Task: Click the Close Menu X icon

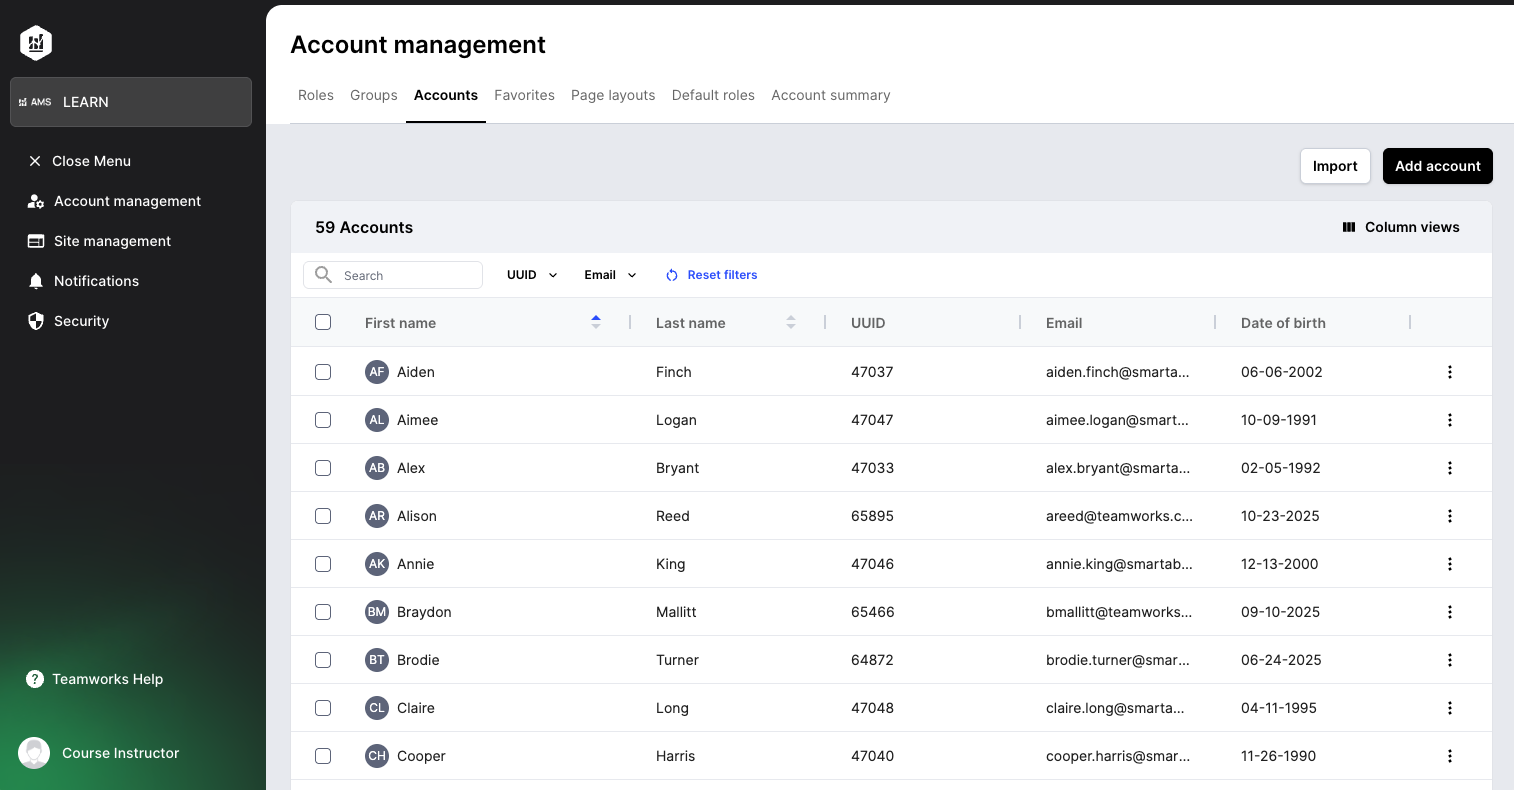Action: tap(35, 161)
